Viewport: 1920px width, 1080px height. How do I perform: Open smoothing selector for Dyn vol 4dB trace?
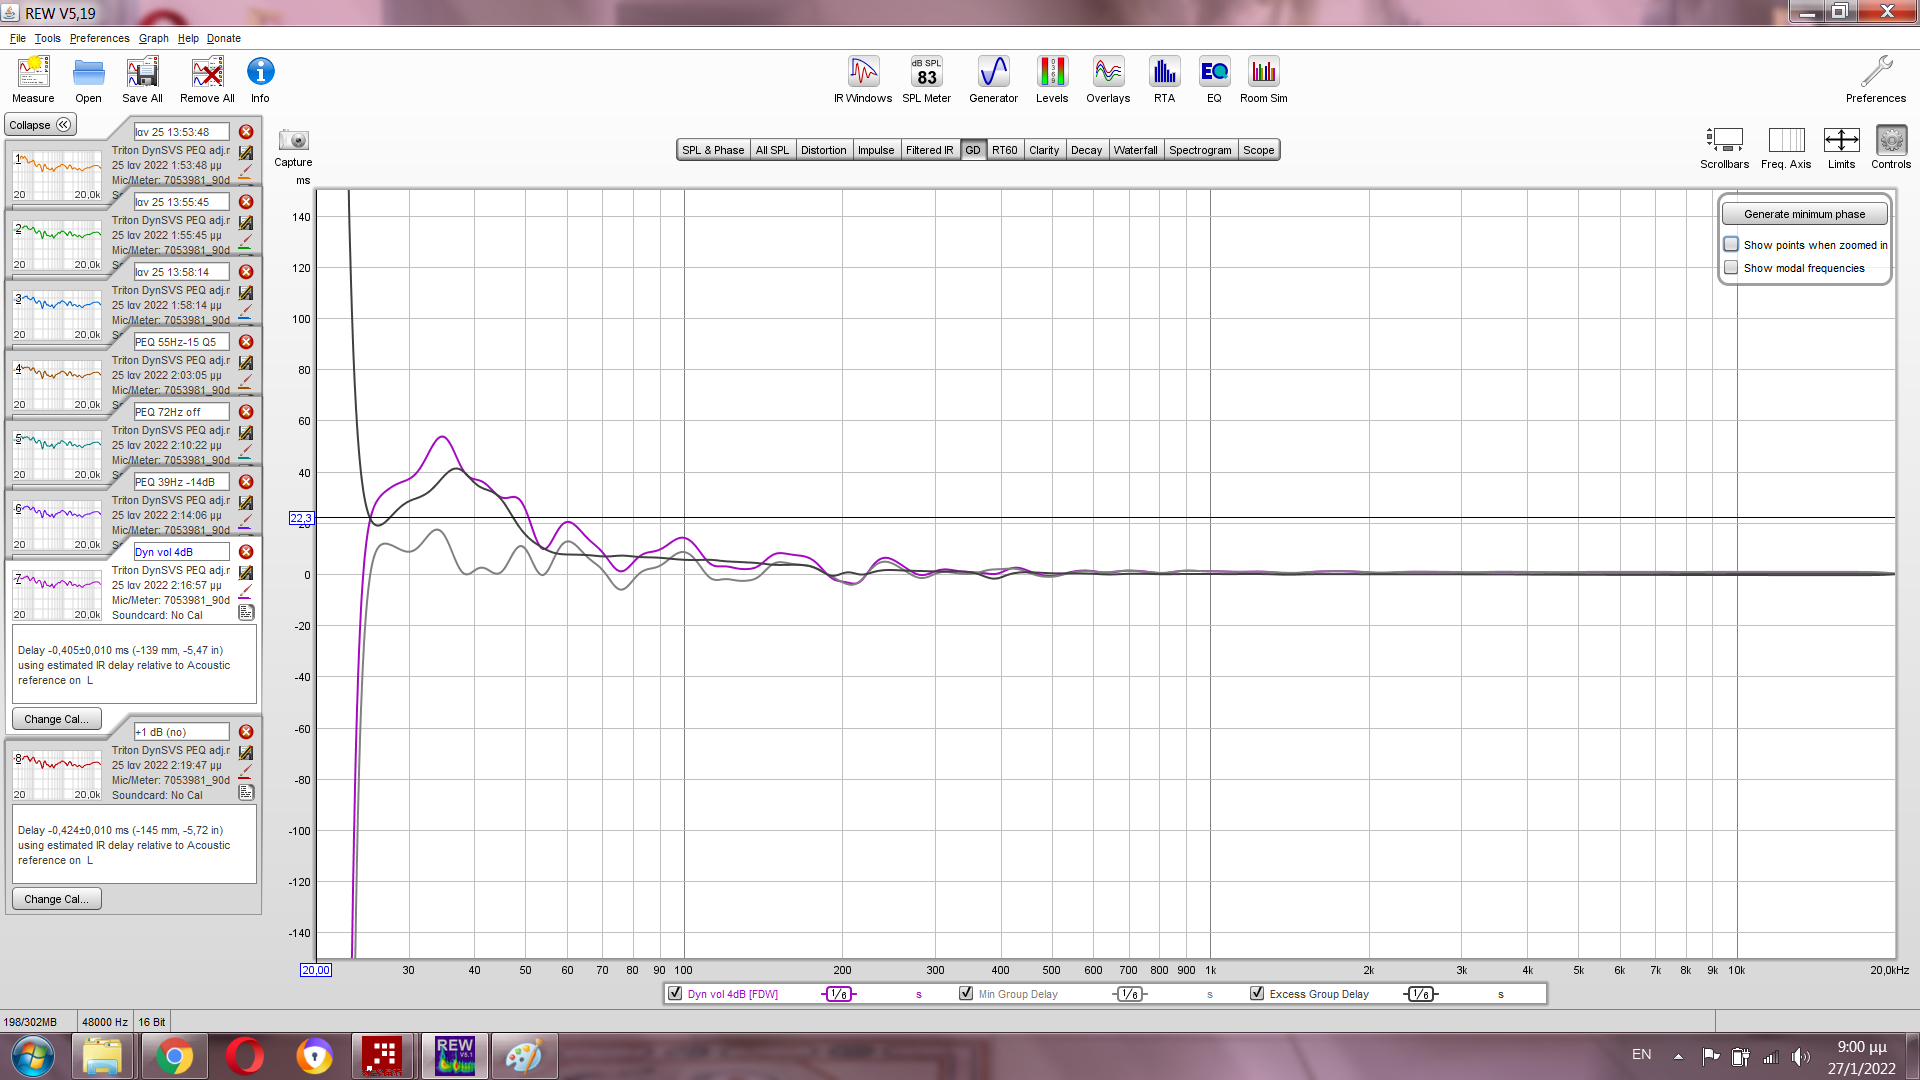(x=839, y=994)
